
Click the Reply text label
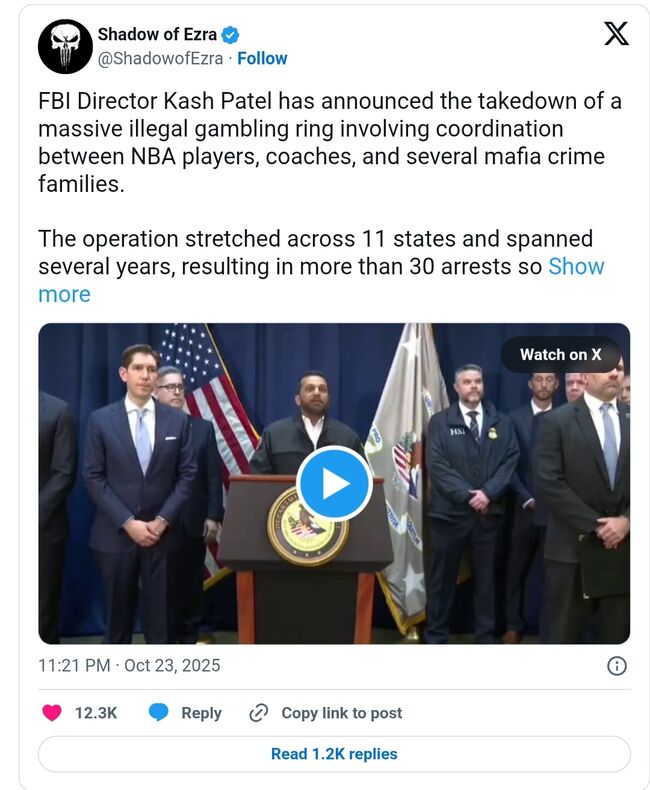pyautogui.click(x=201, y=713)
